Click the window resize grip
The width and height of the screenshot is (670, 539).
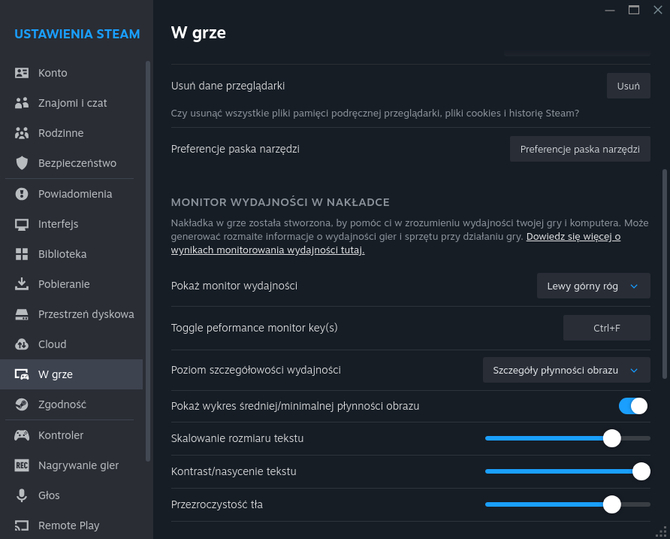[x=661, y=531]
